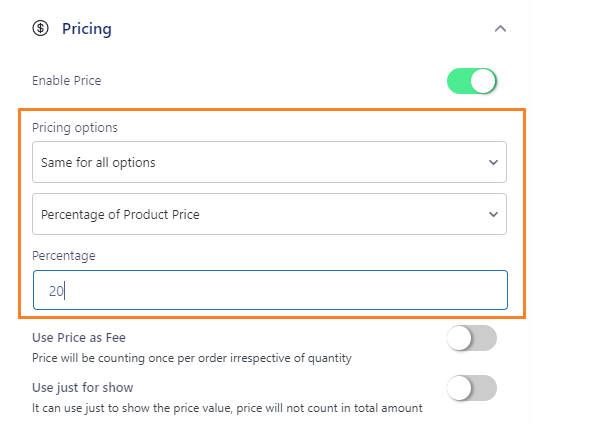This screenshot has height=445, width=591.
Task: Click the Enable Price label
Action: coord(67,81)
